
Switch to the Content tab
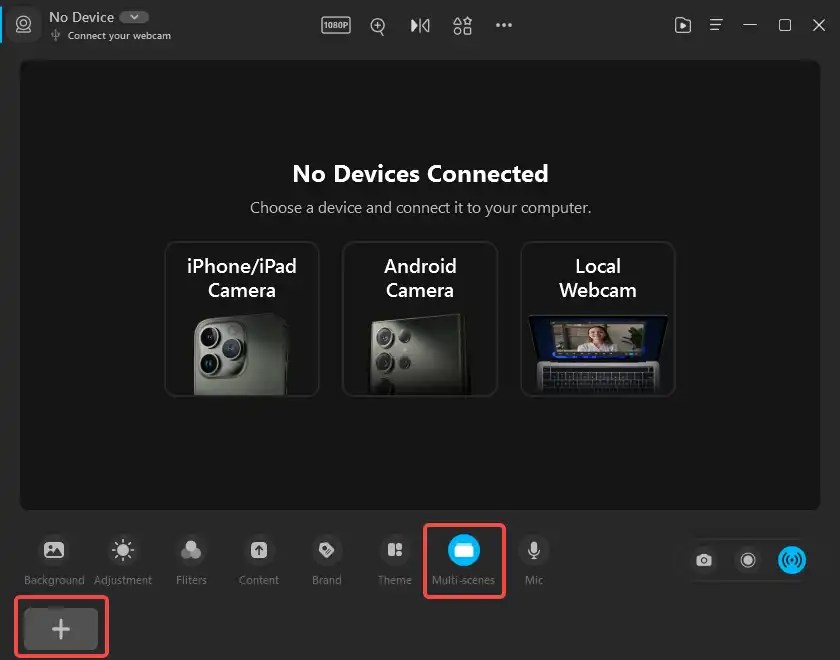258,558
